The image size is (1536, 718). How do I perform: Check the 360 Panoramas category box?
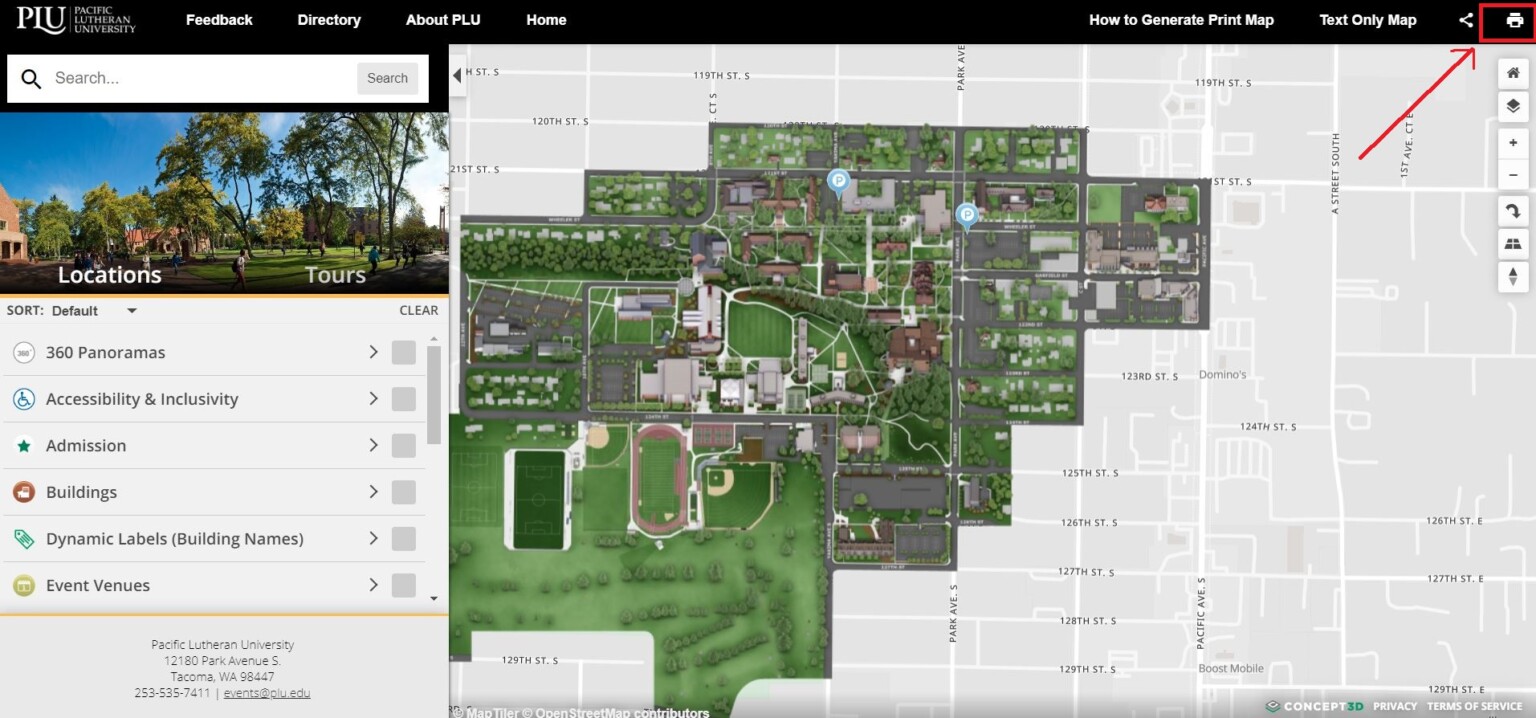click(404, 352)
